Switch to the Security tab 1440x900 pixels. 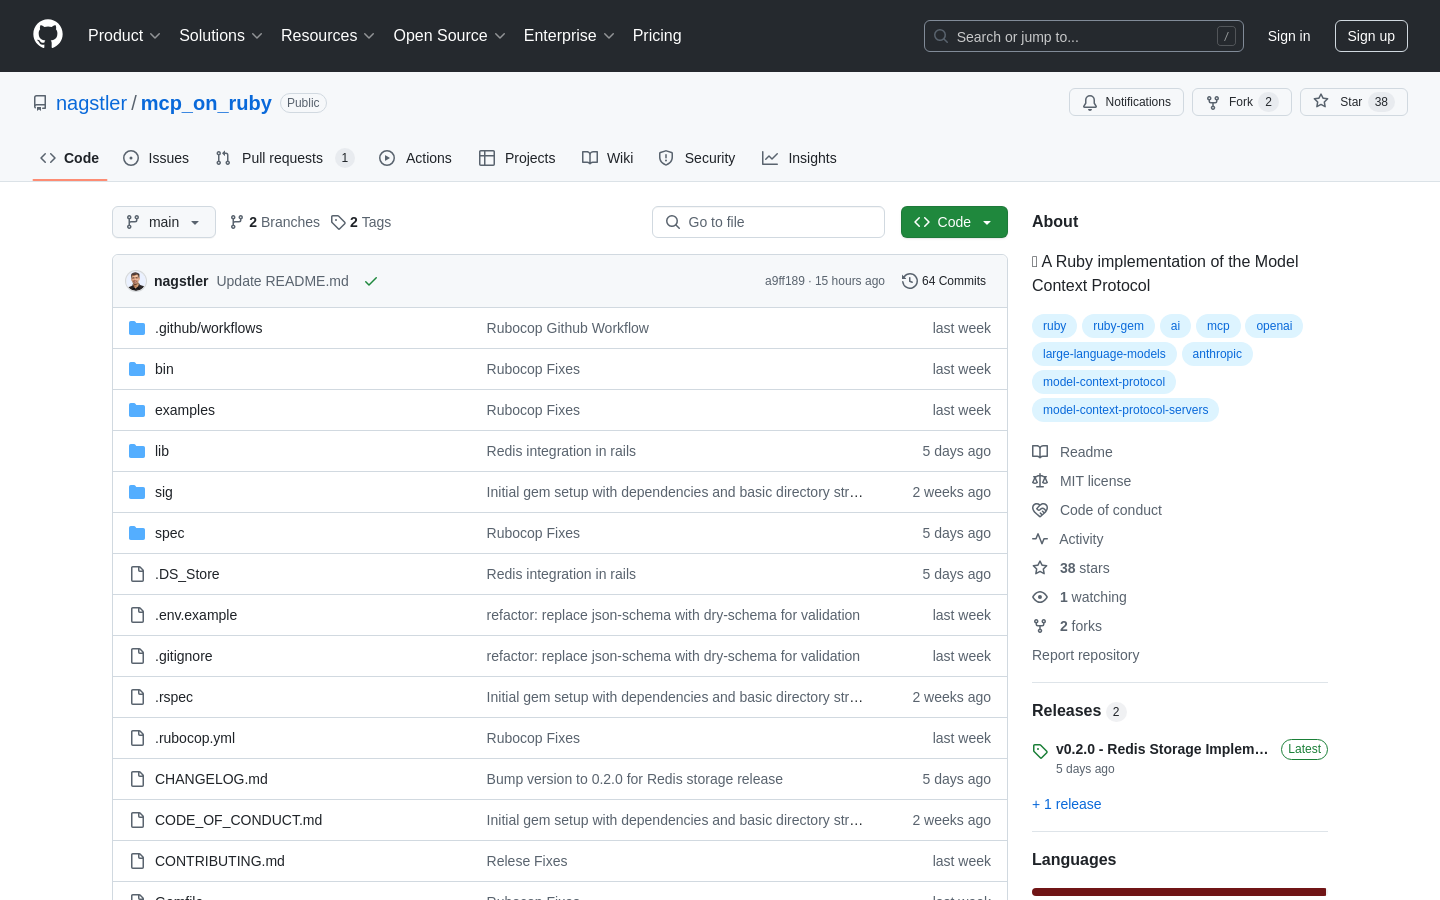(697, 158)
